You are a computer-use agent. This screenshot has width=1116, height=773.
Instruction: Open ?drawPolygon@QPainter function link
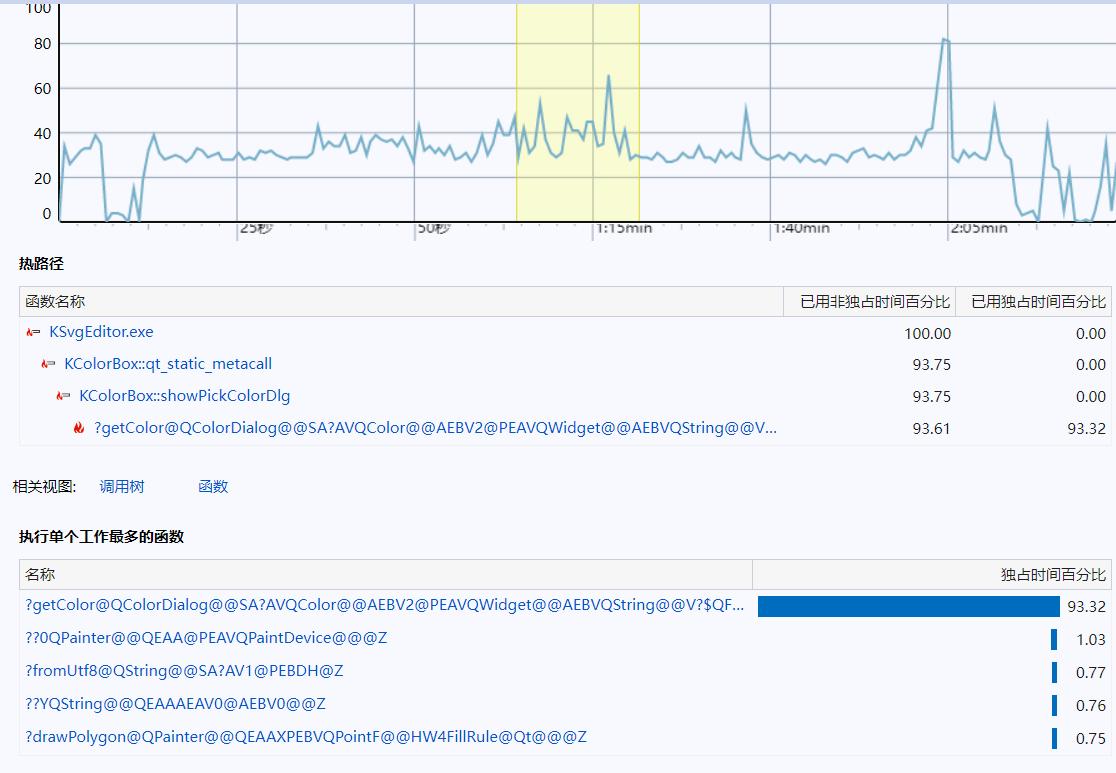(x=306, y=737)
